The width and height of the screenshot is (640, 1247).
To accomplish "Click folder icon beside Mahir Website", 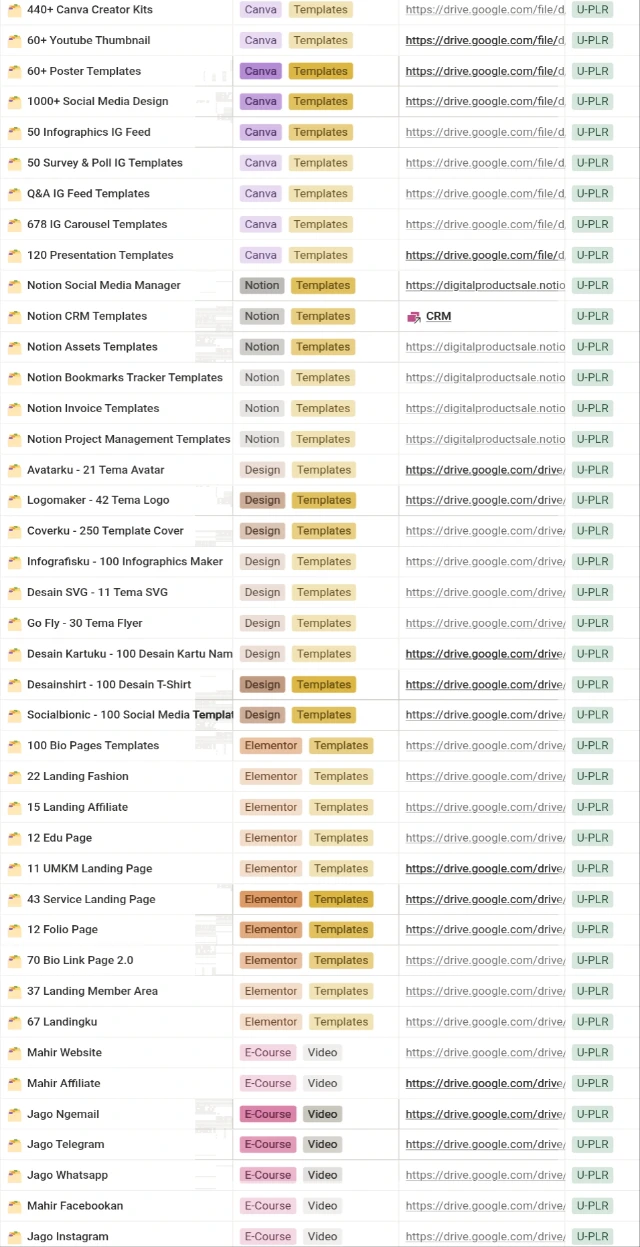I will 14,1053.
